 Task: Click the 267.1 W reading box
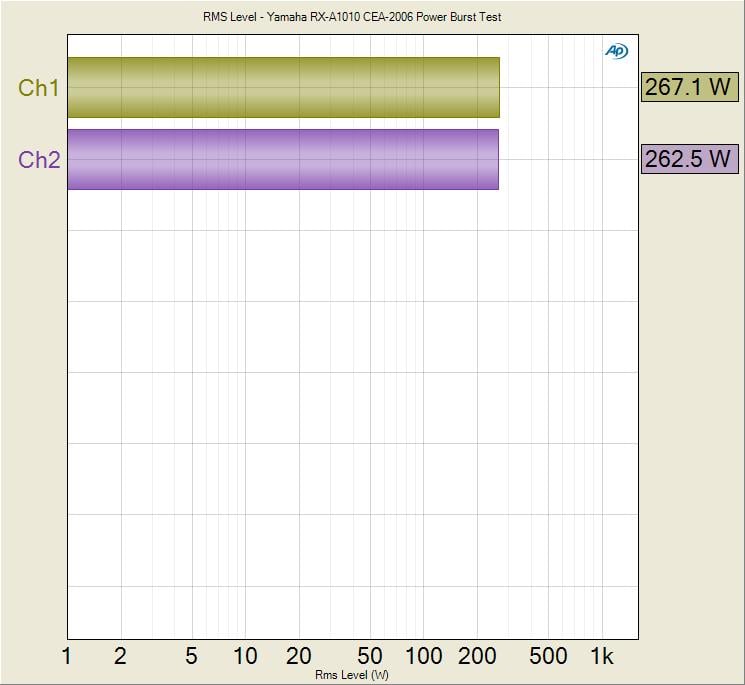coord(688,87)
